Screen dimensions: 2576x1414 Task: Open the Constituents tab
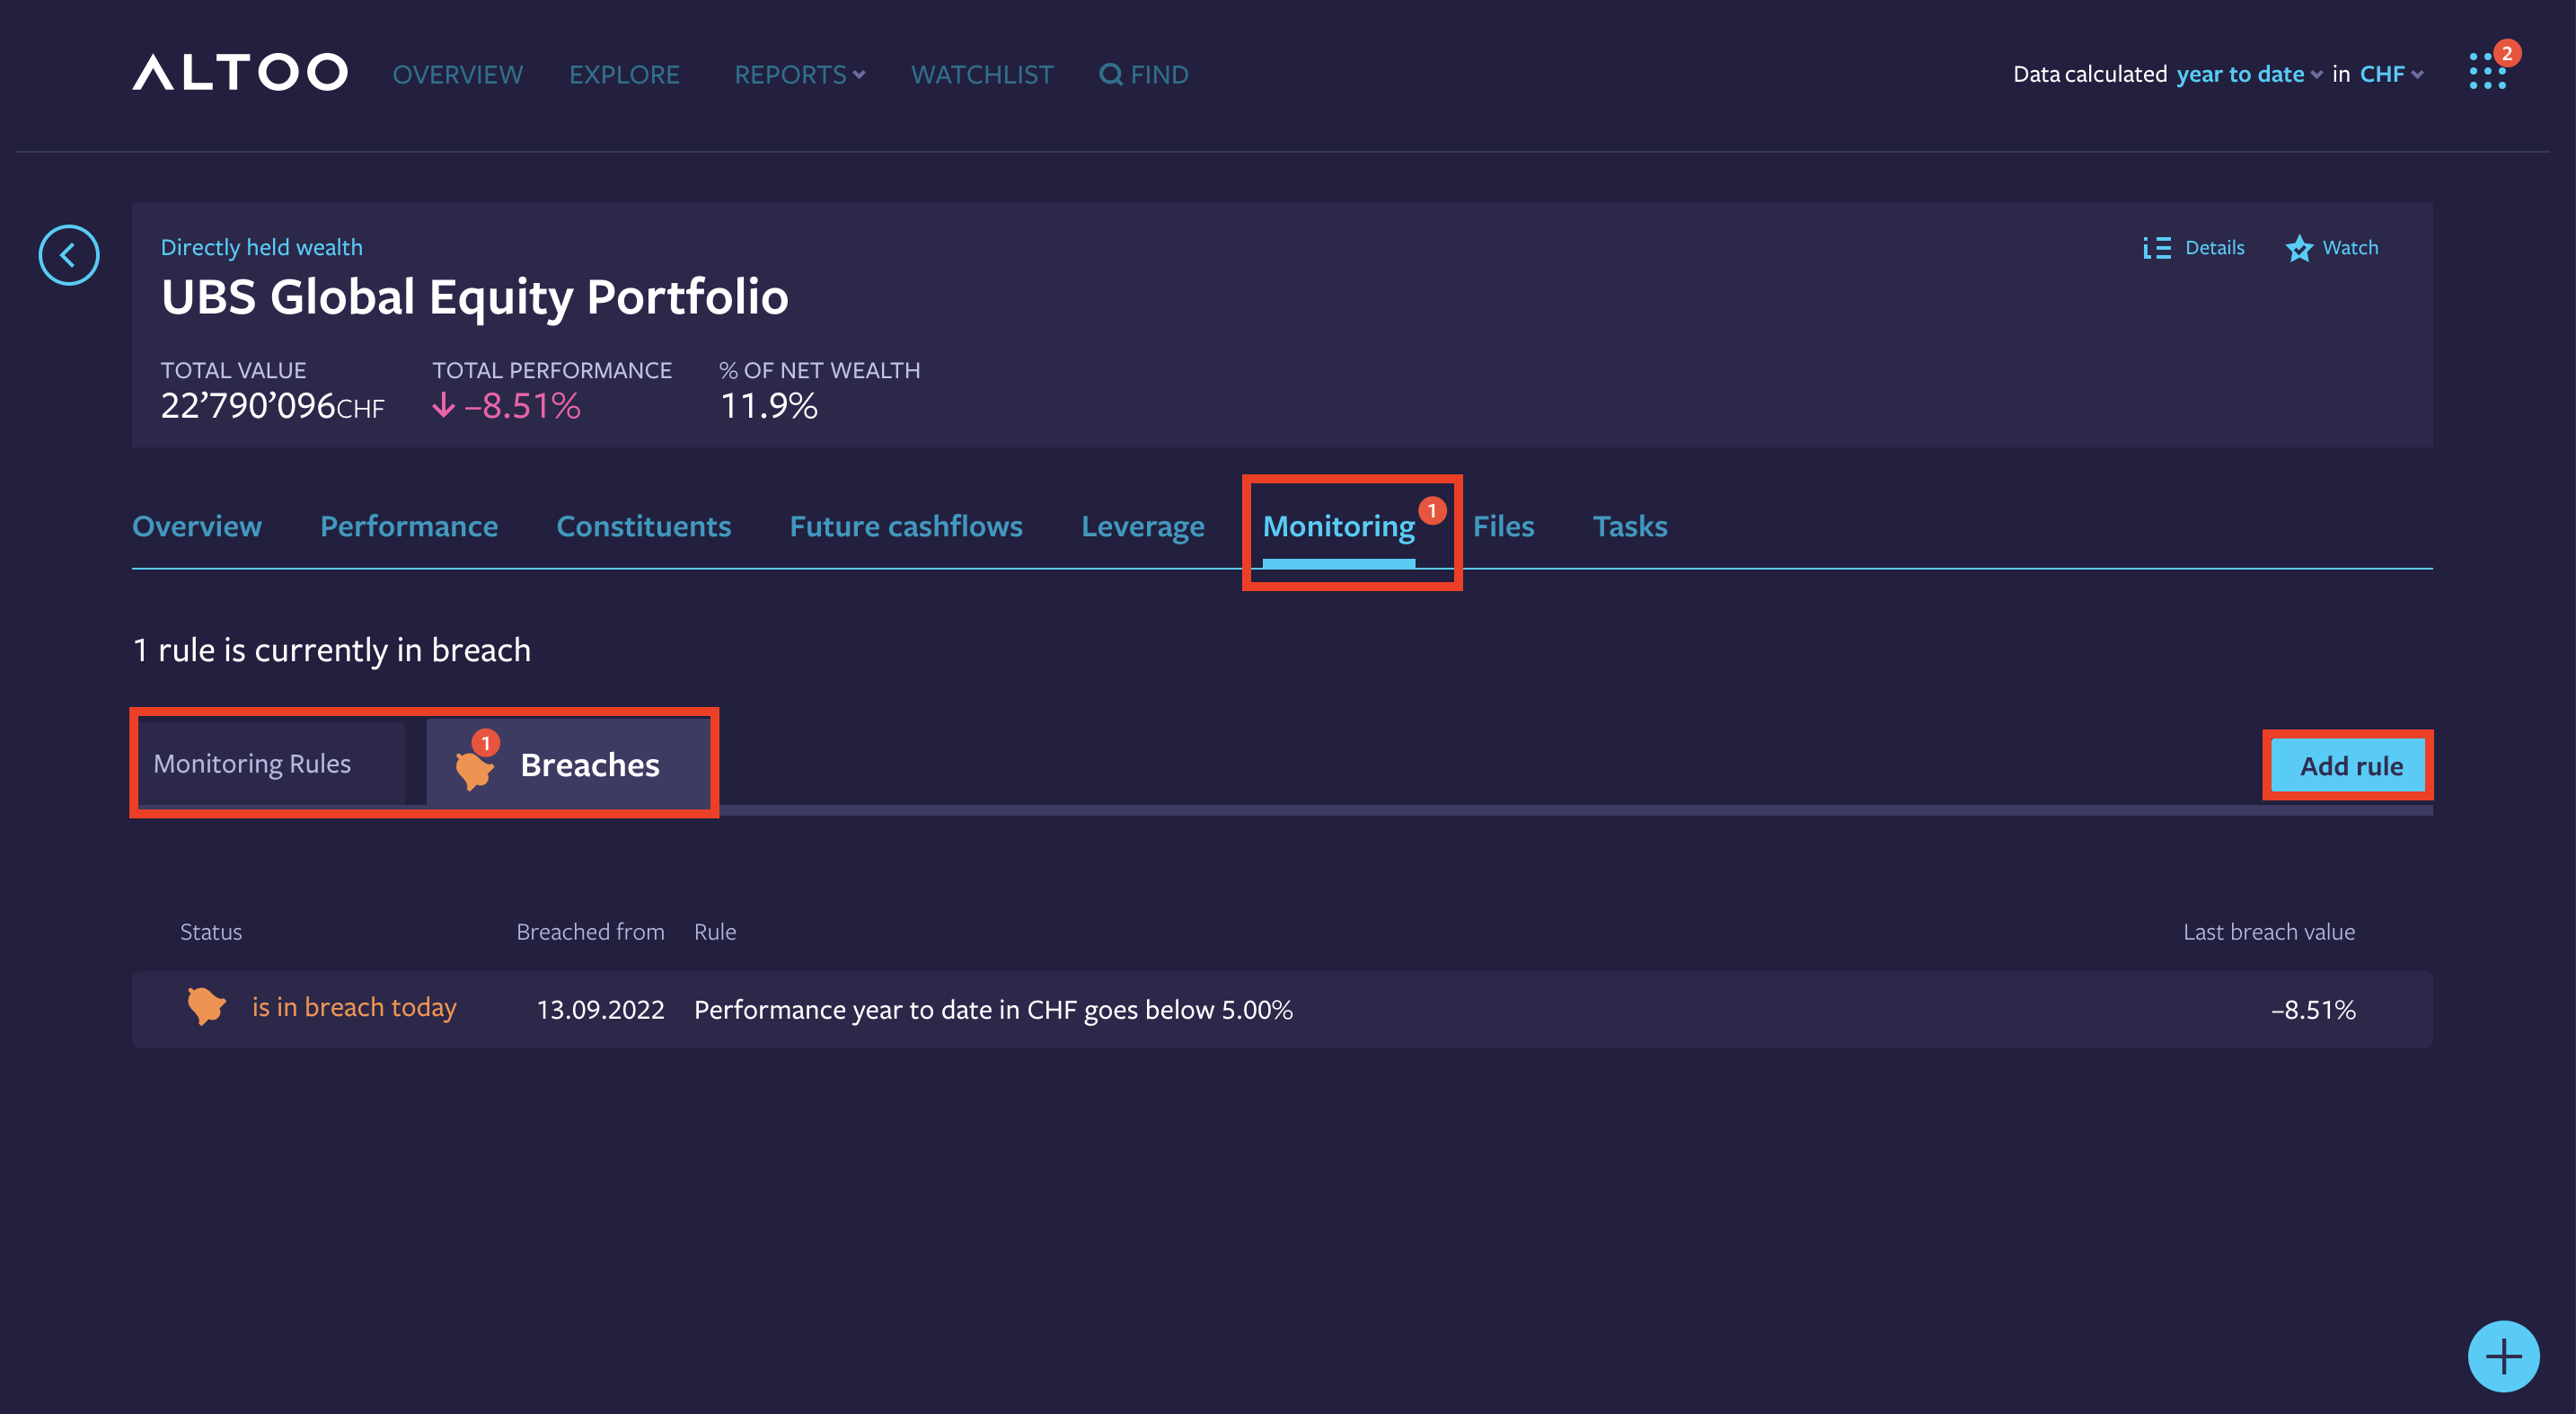click(643, 526)
